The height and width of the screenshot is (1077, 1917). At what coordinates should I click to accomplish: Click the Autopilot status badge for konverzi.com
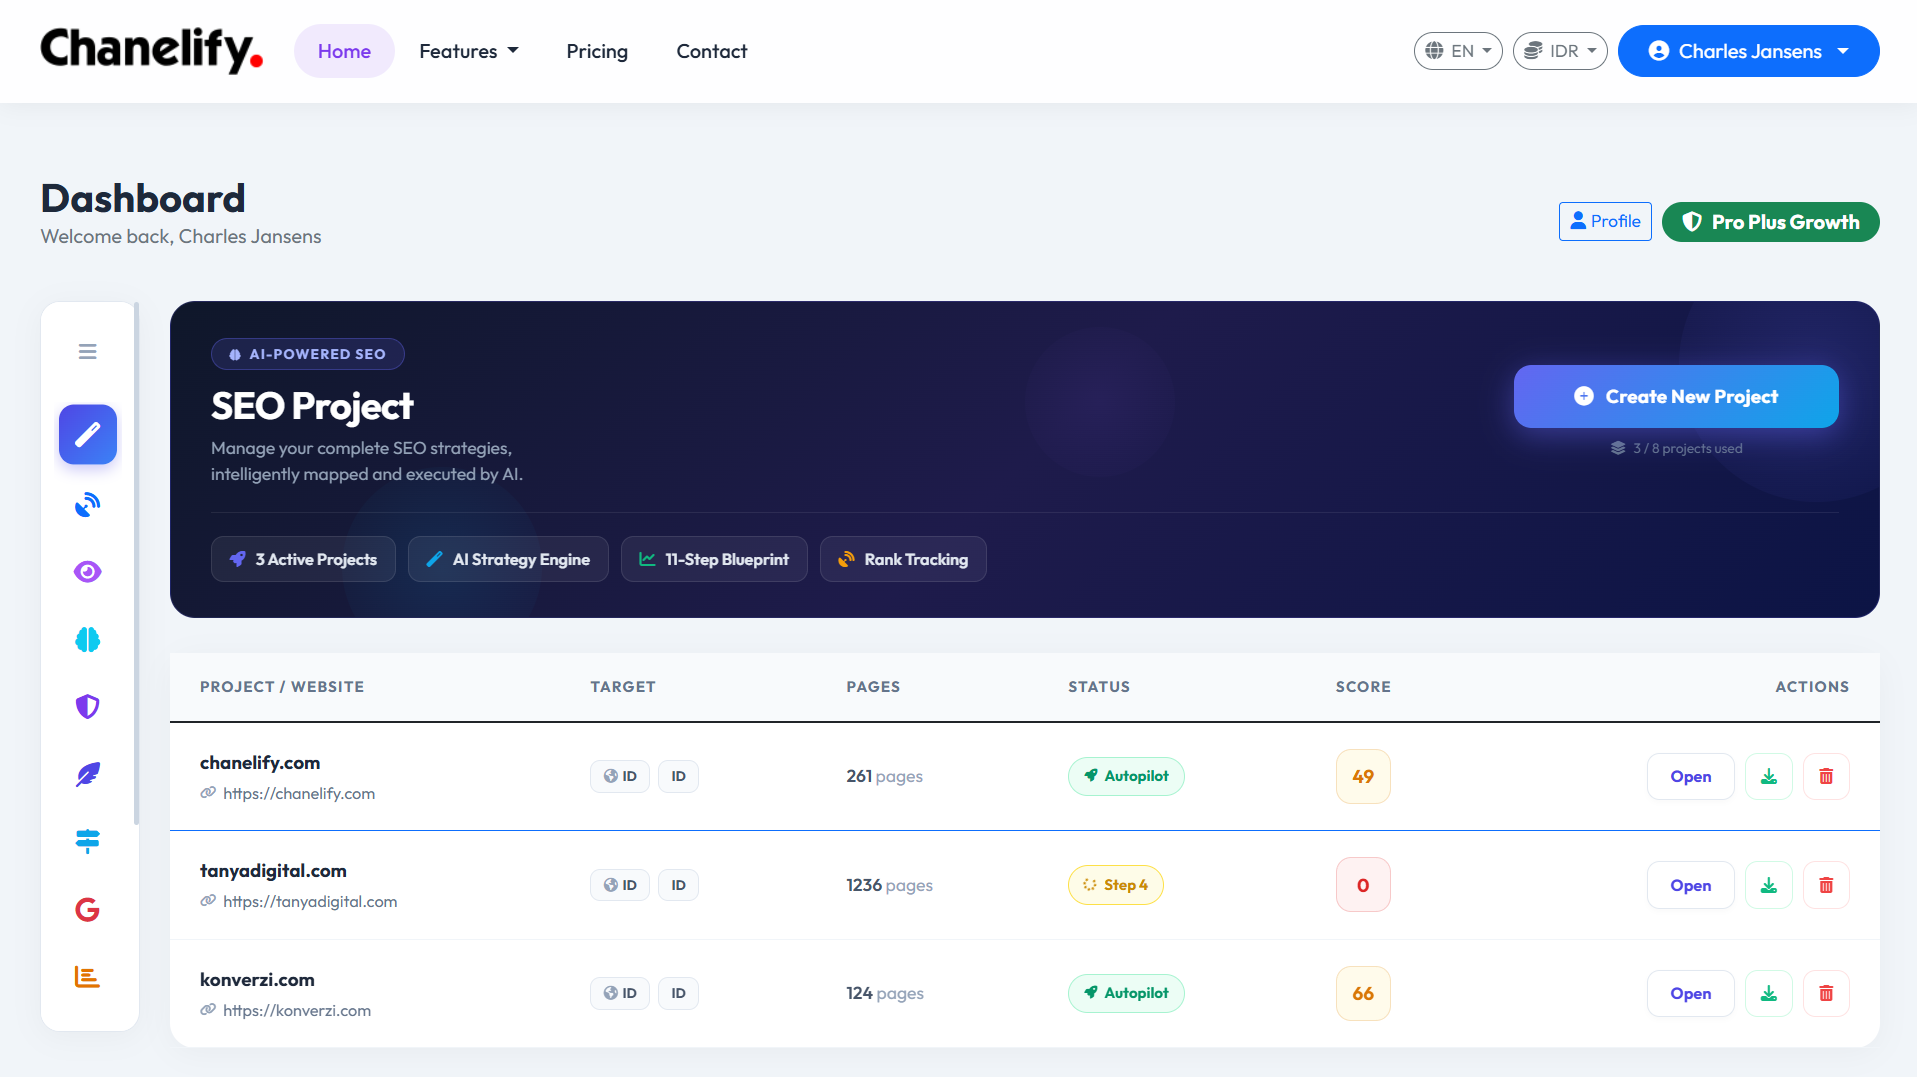(x=1126, y=994)
